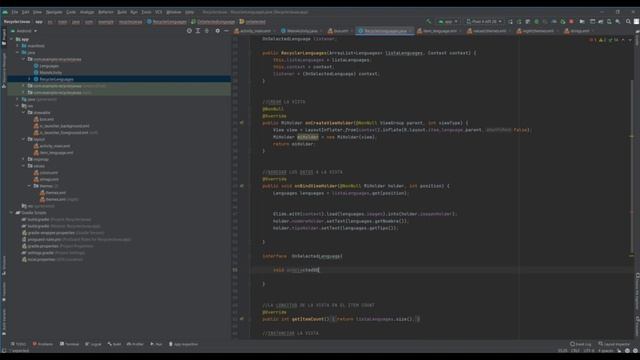Collapse the Gradle Scripts node

11,213
